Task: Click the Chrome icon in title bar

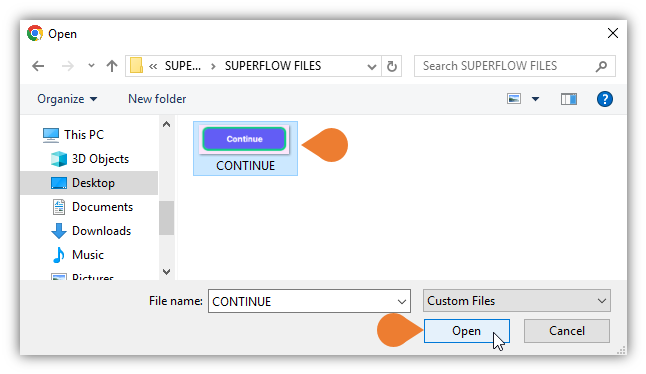Action: pos(35,33)
